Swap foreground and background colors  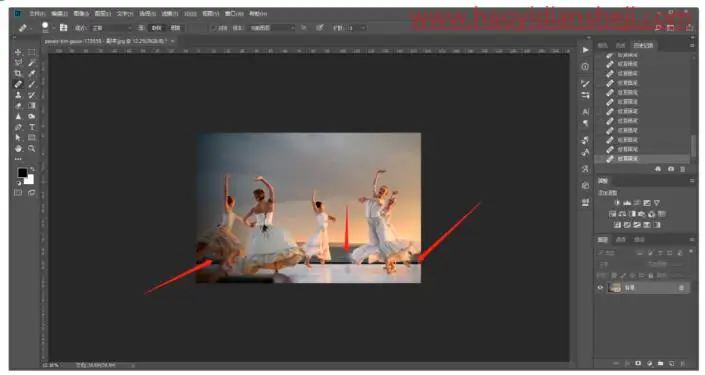(32, 170)
